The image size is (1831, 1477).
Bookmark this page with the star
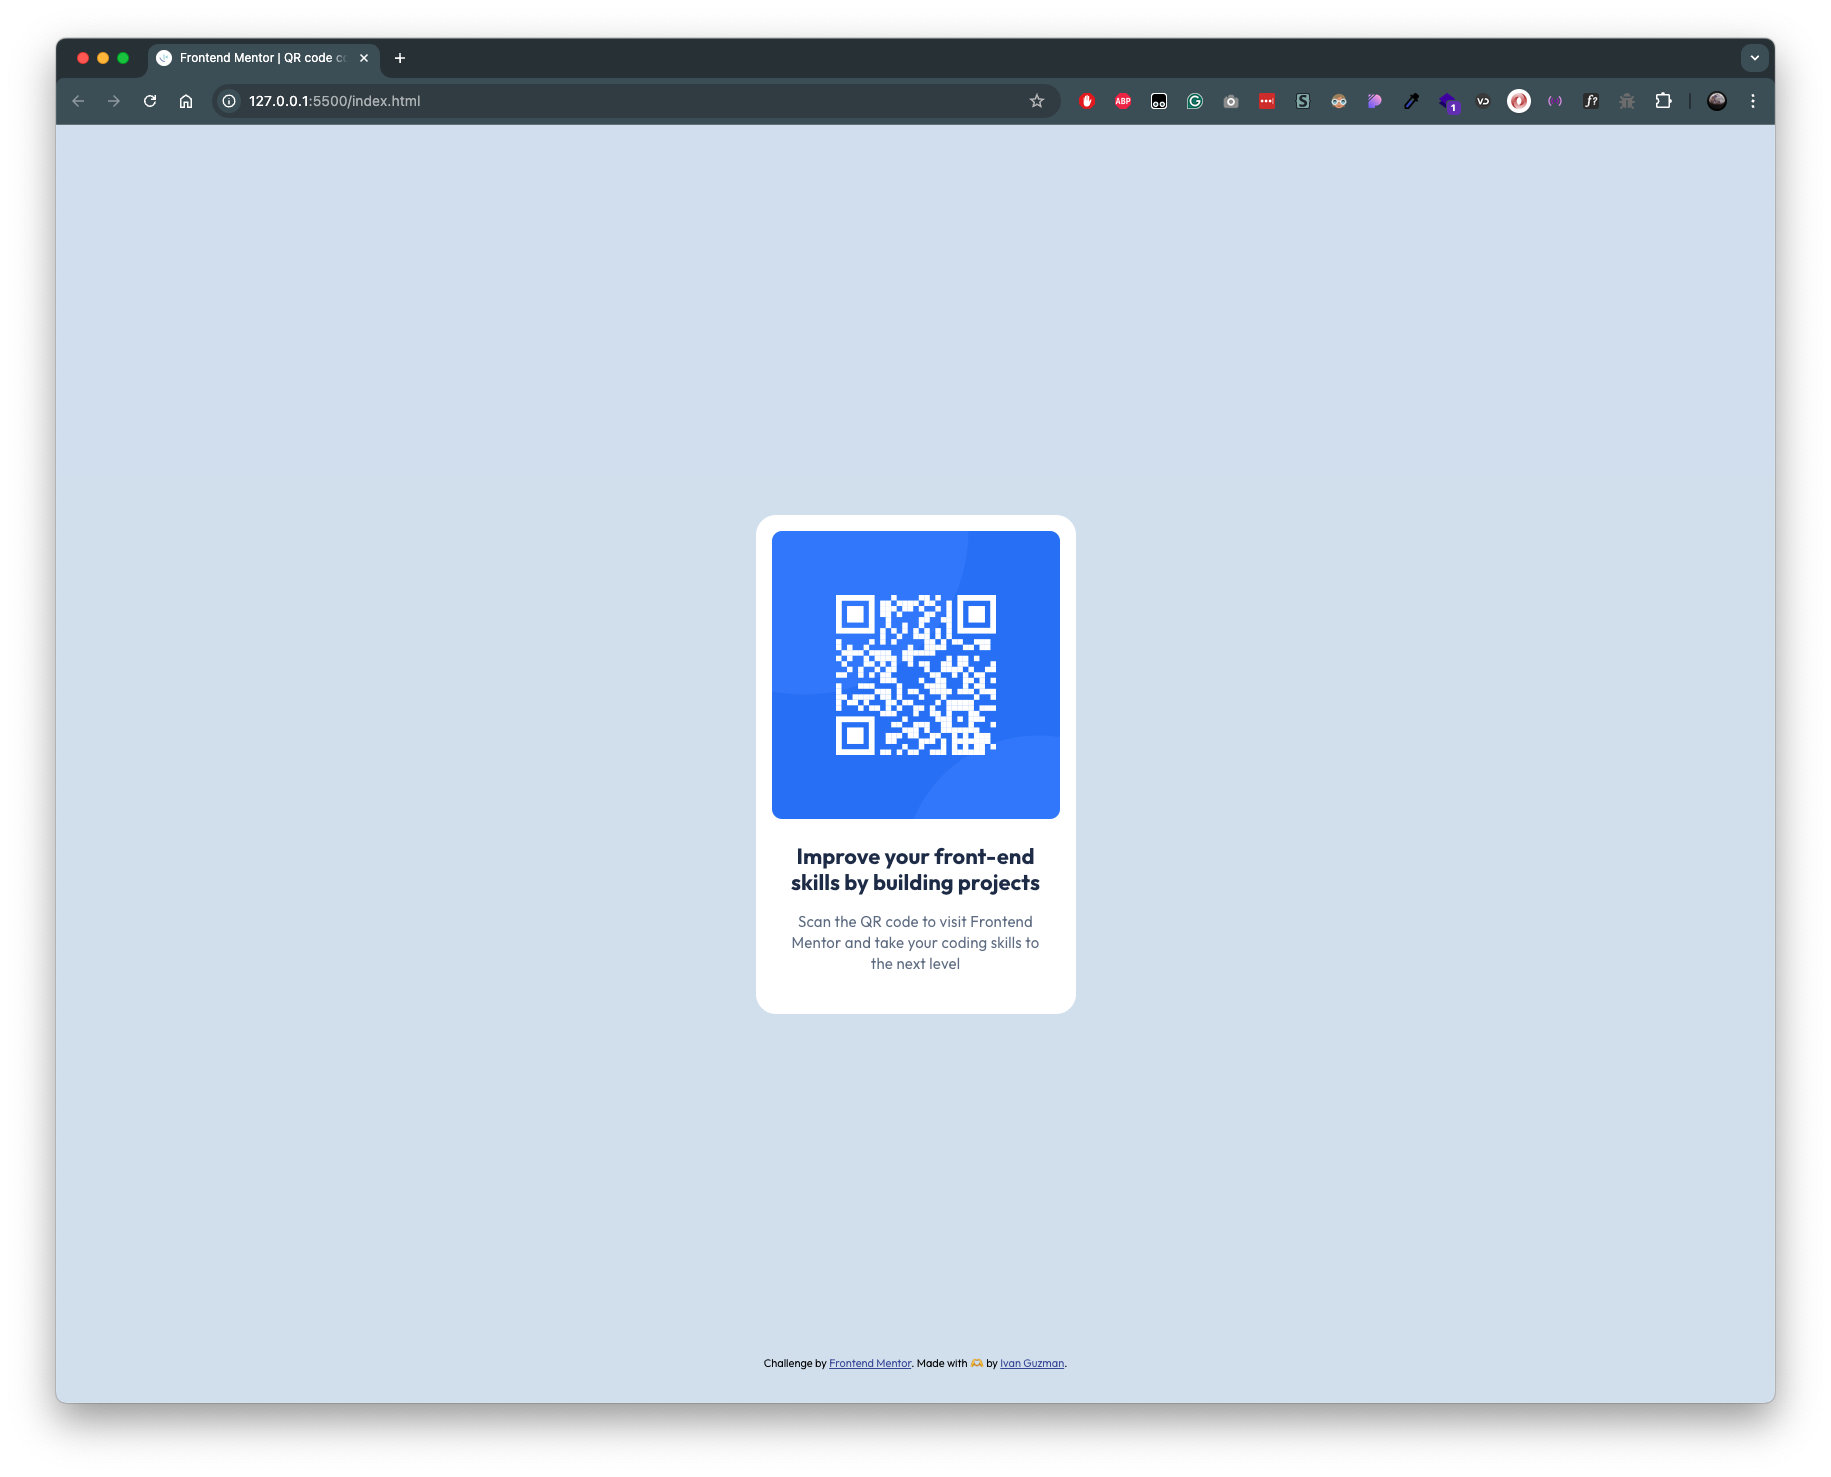point(1037,101)
